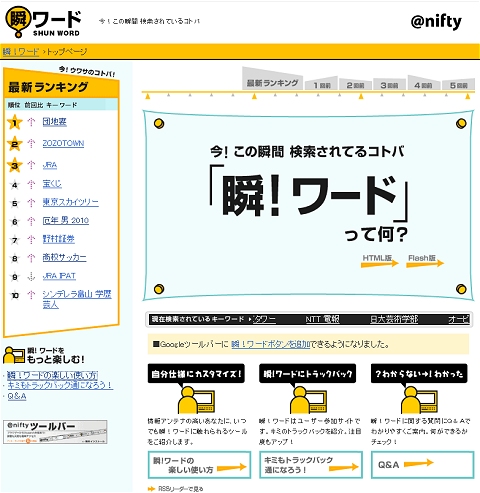Click ticker keyword 日大芸術学部

pyautogui.click(x=394, y=319)
